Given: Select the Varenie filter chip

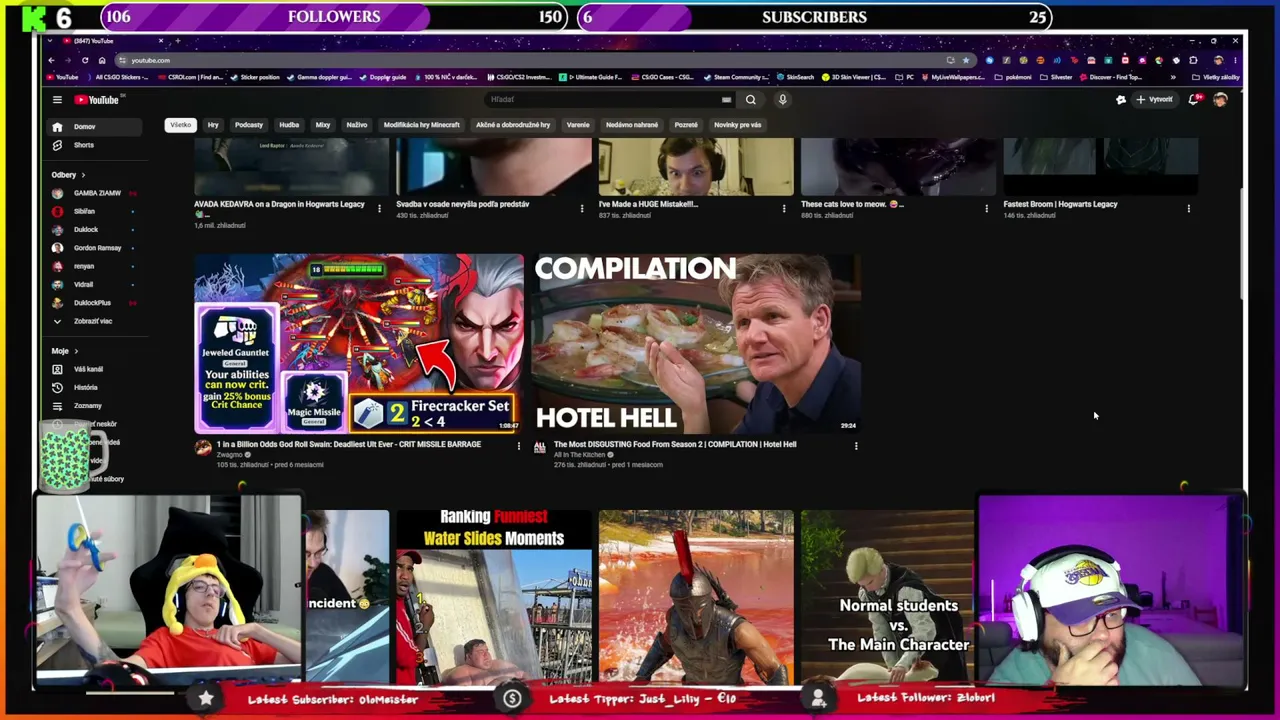Looking at the screenshot, I should click(x=578, y=125).
